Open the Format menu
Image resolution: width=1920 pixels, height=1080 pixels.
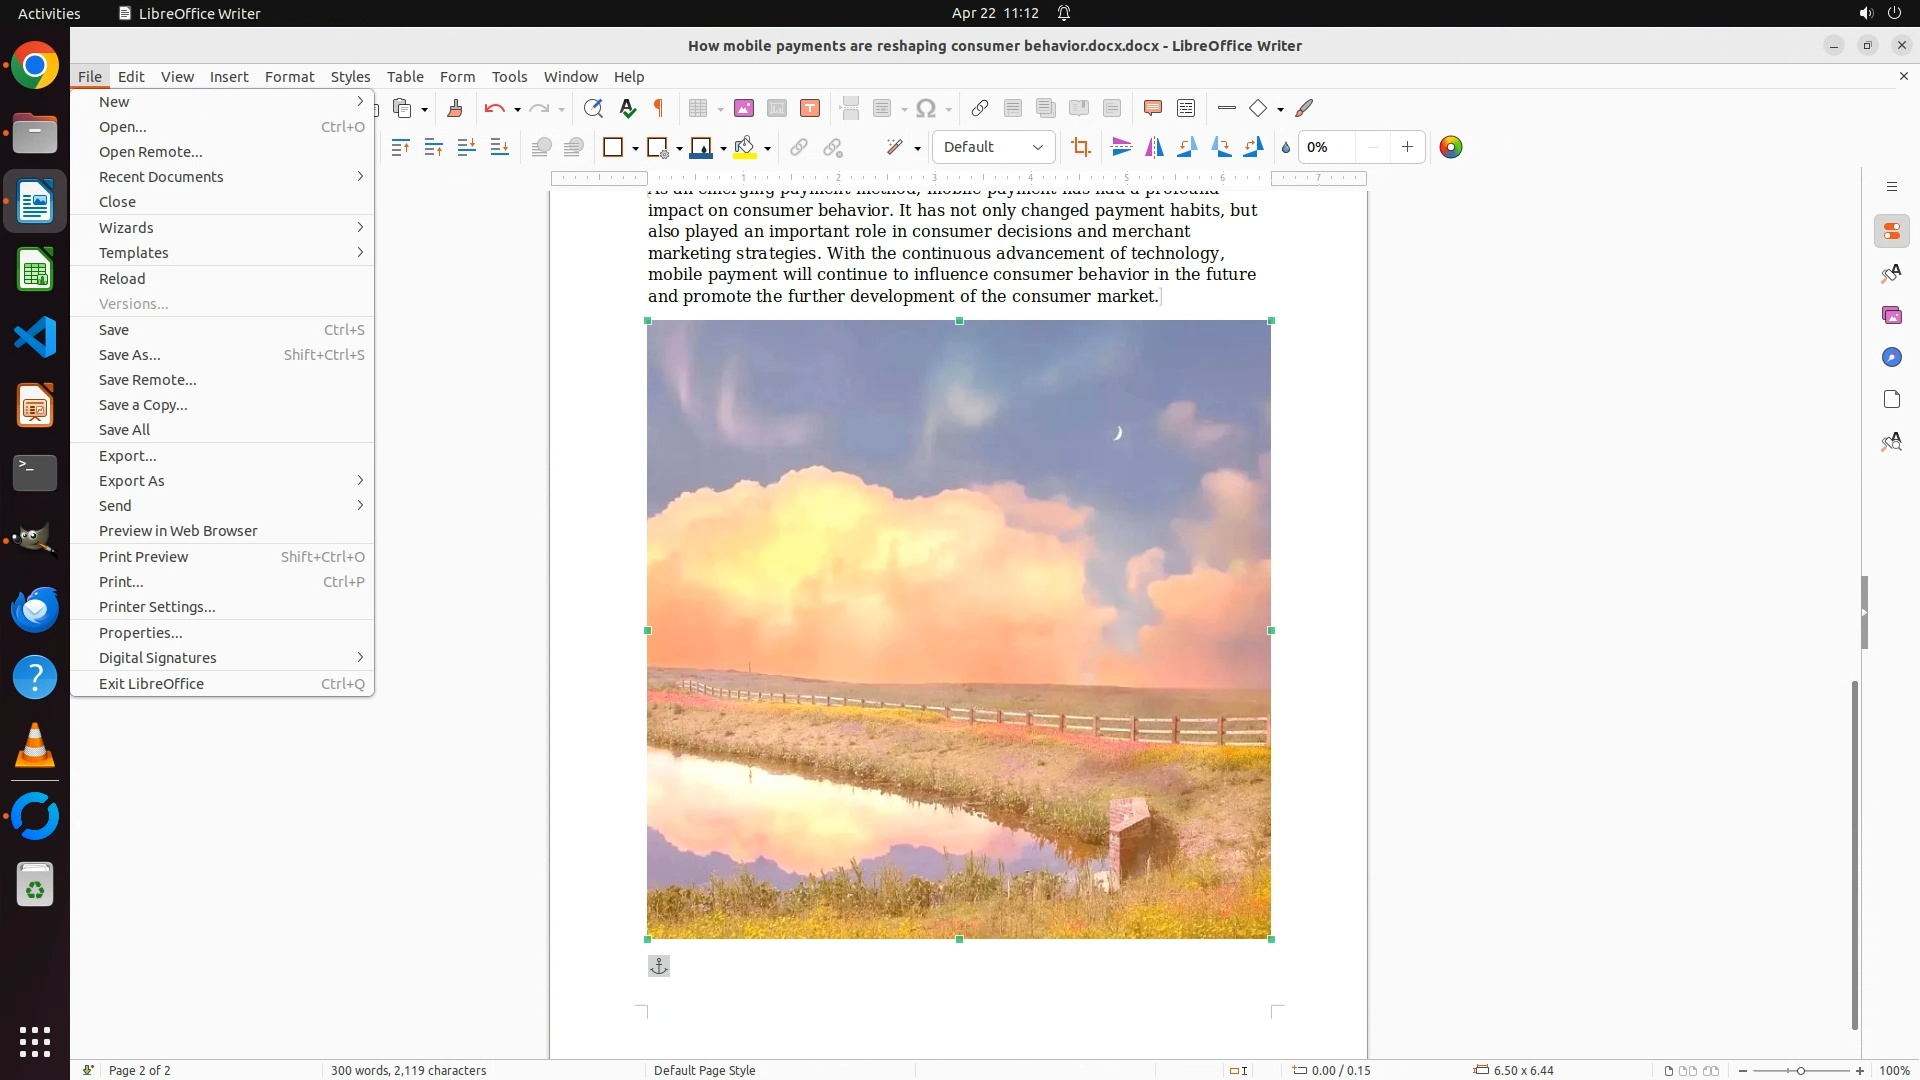(289, 77)
